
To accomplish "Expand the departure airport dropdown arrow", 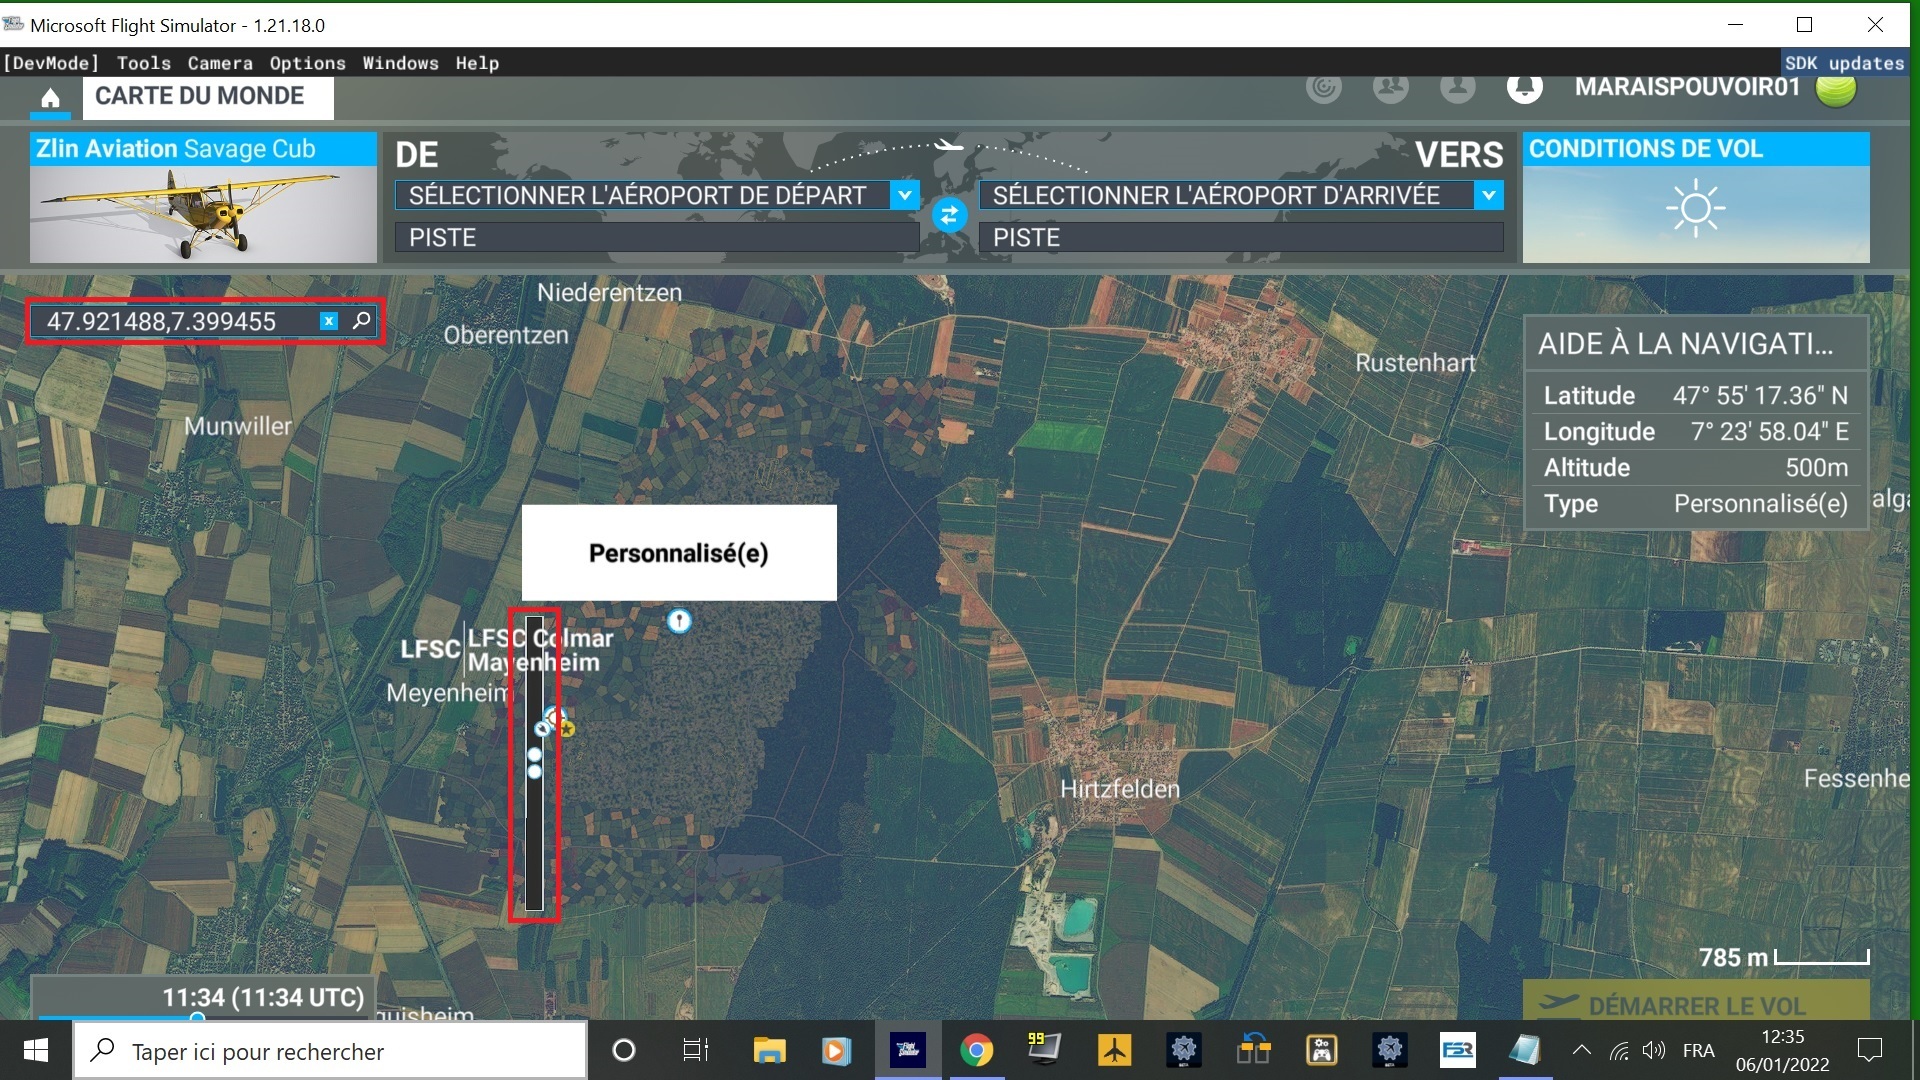I will coord(904,195).
